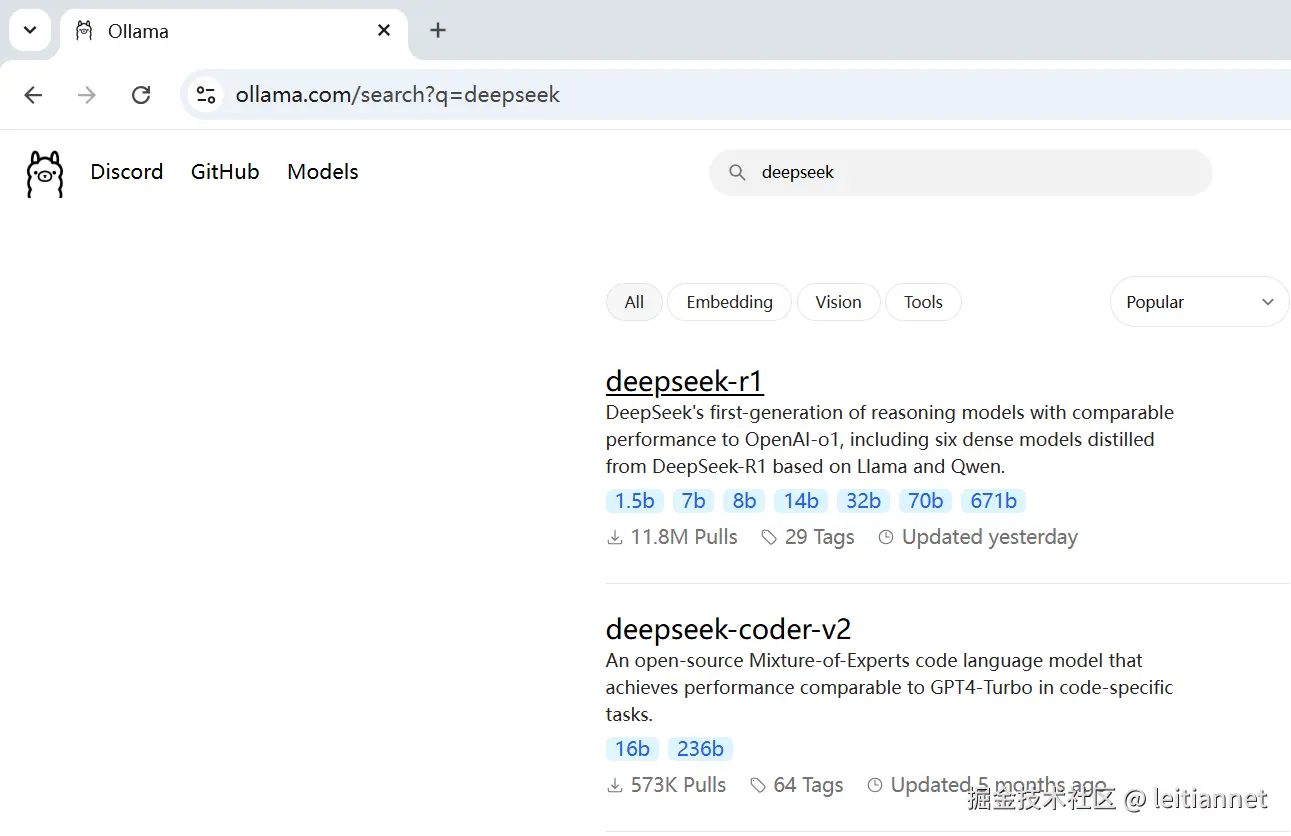1291x836 pixels.
Task: Toggle the Tools filter
Action: 923,302
